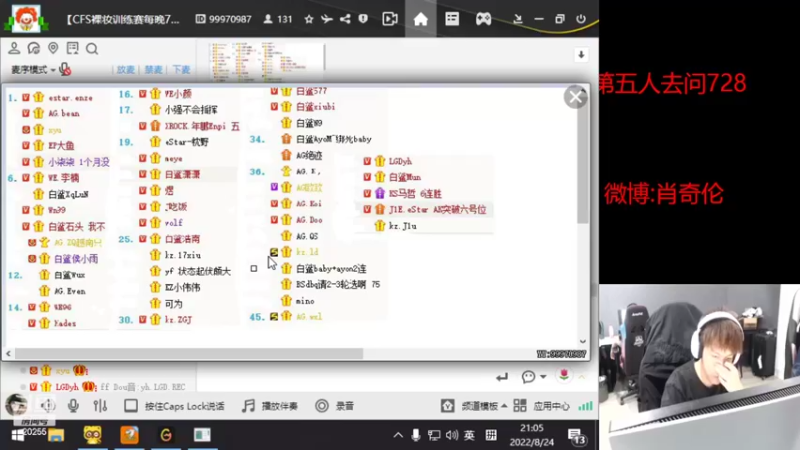Click the green signal strength bars icon
Viewport: 800px width, 450px height.
tap(585, 406)
